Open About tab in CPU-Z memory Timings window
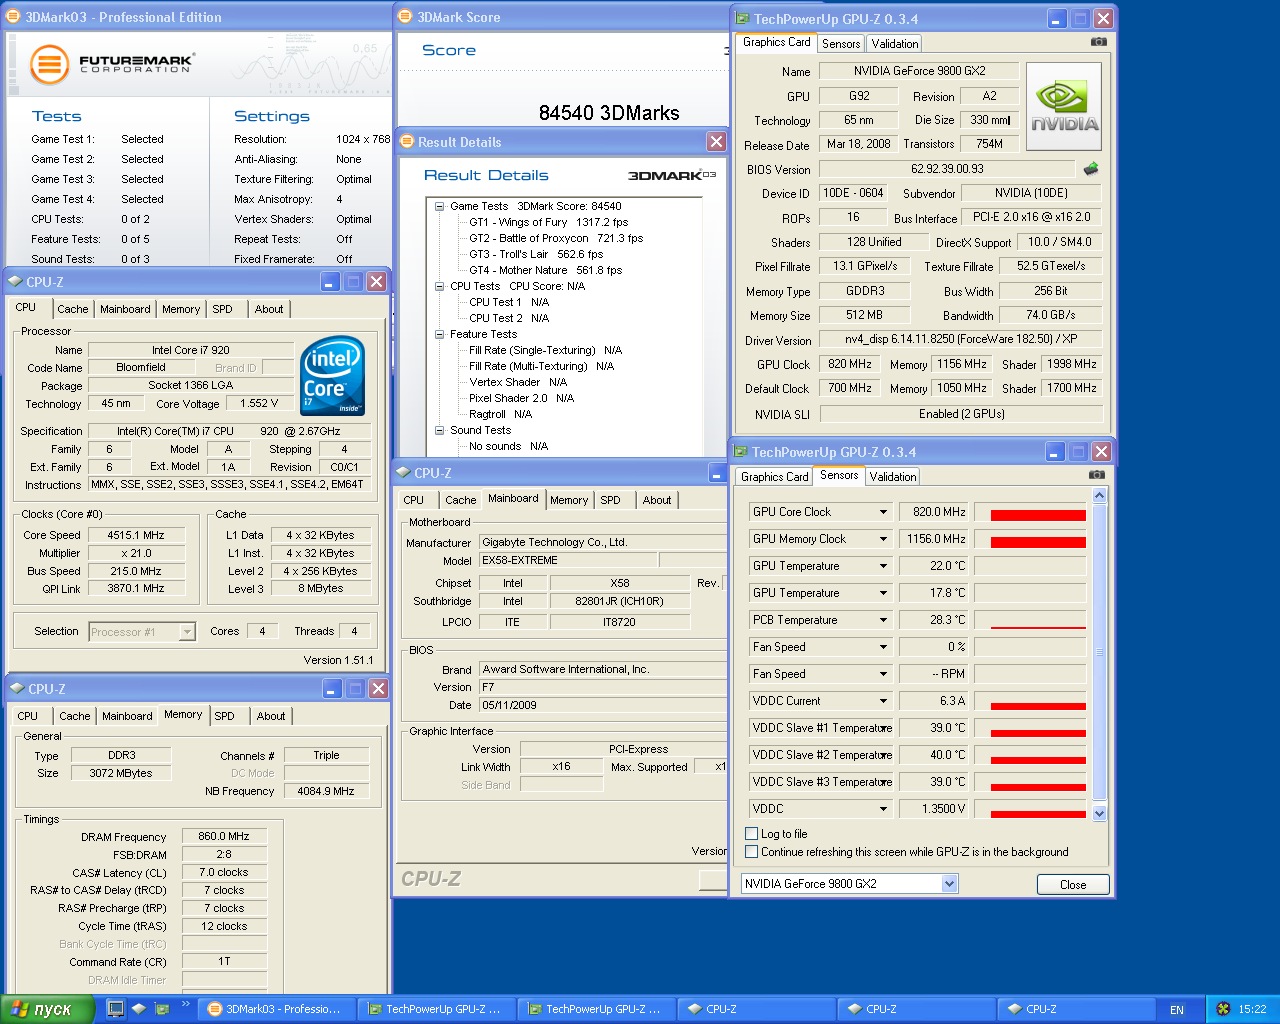This screenshot has height=1024, width=1280. (271, 716)
